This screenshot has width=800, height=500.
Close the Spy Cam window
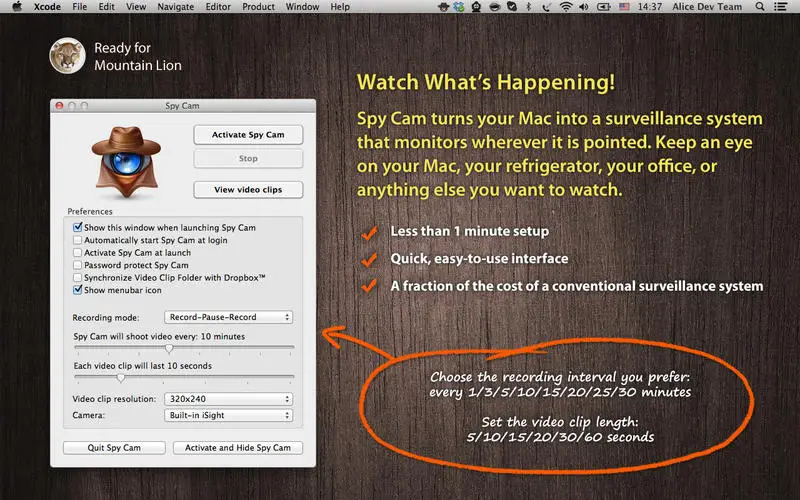point(59,106)
